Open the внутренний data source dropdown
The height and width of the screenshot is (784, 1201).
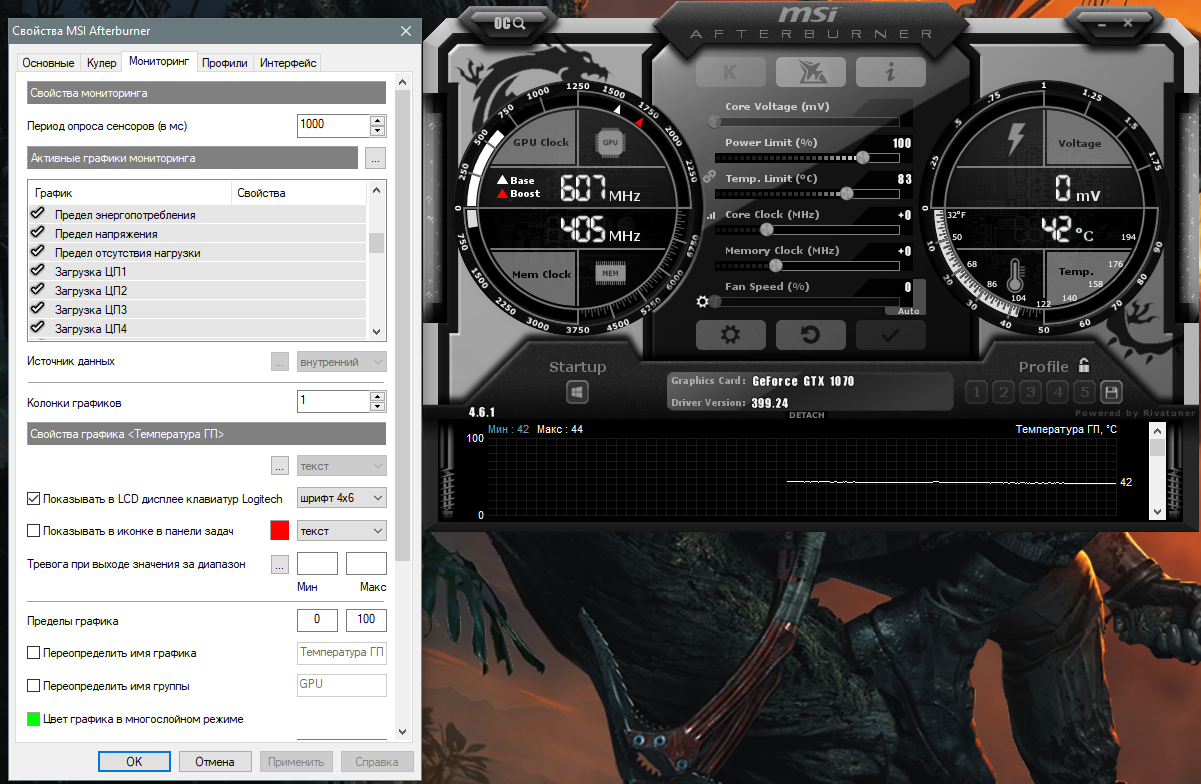click(342, 362)
